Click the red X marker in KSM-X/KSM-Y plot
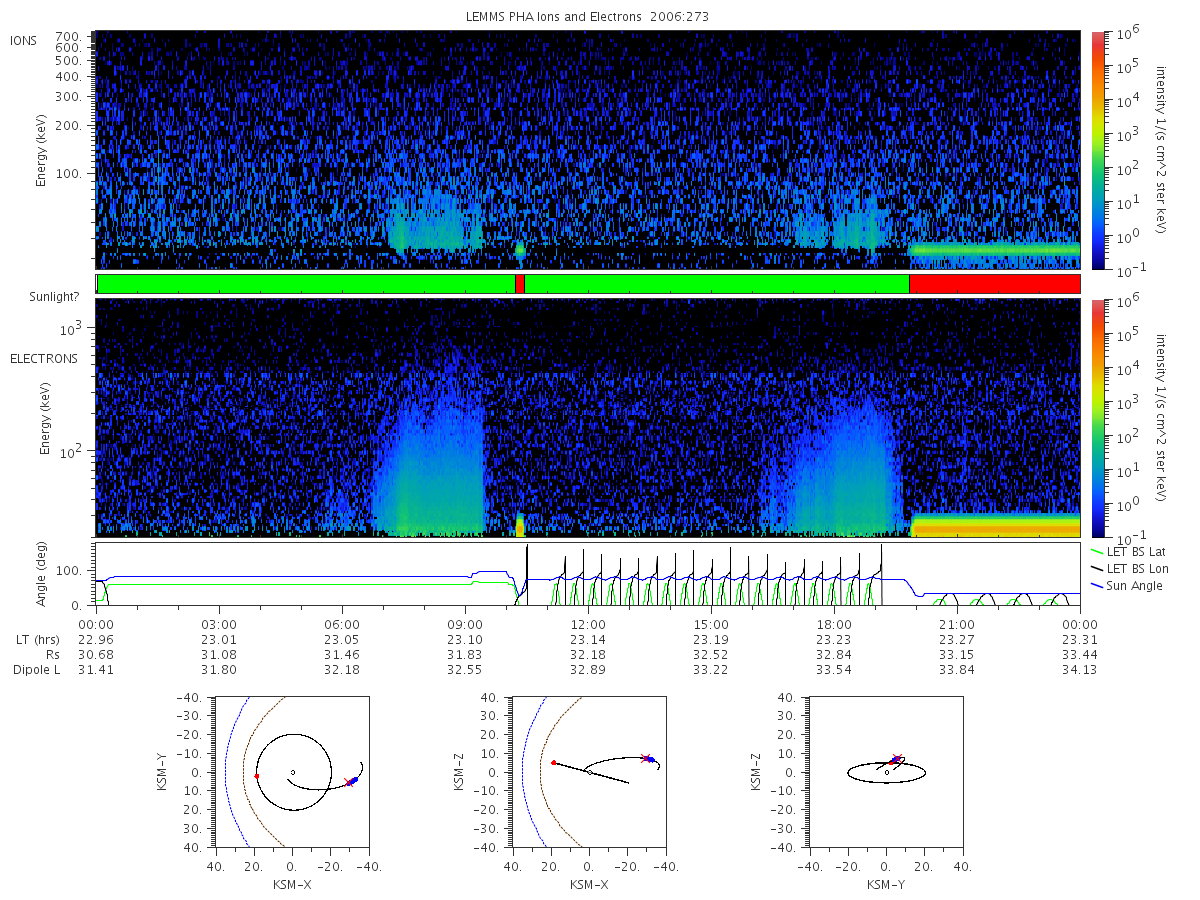The height and width of the screenshot is (900, 1200). click(348, 782)
